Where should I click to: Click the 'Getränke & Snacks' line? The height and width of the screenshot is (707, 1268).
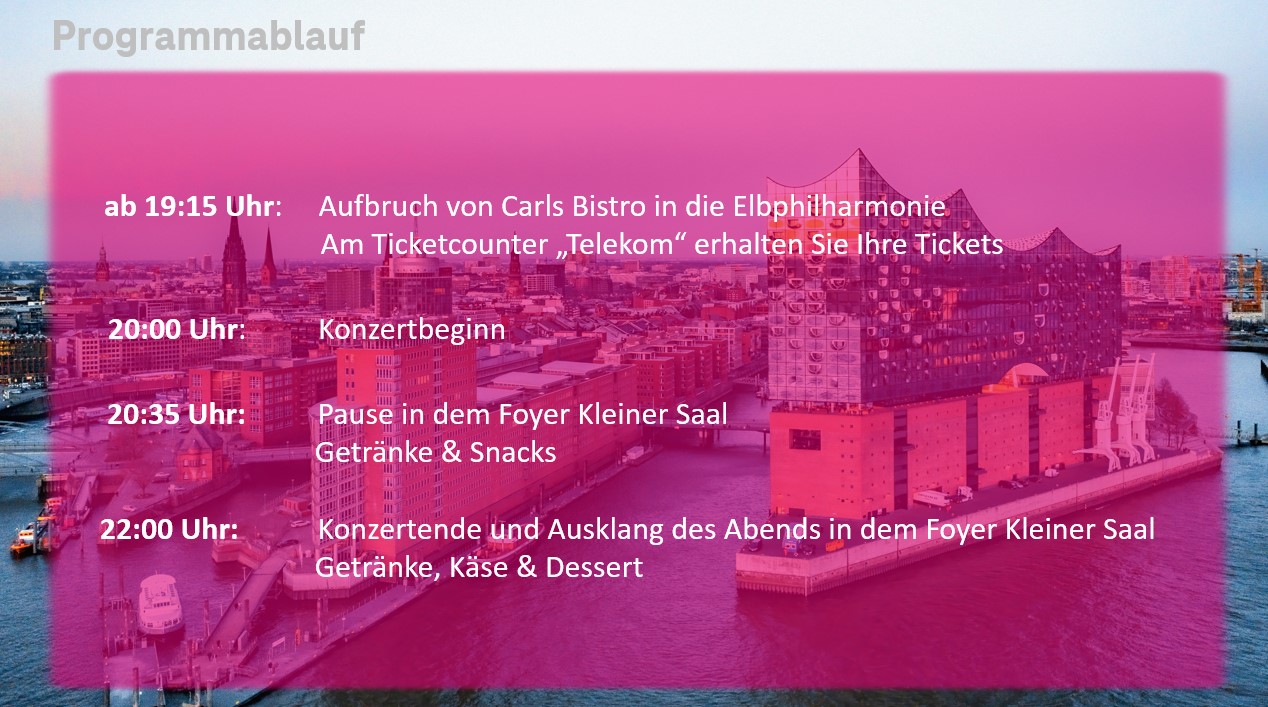[x=436, y=452]
